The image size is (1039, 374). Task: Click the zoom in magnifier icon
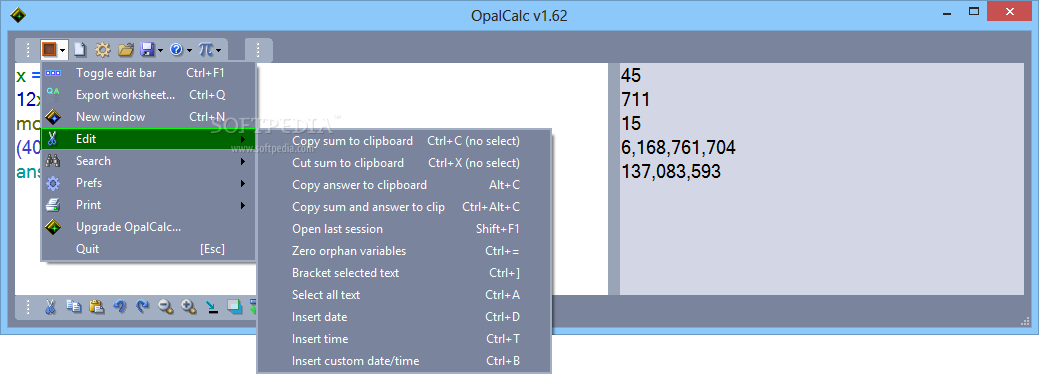coord(189,306)
